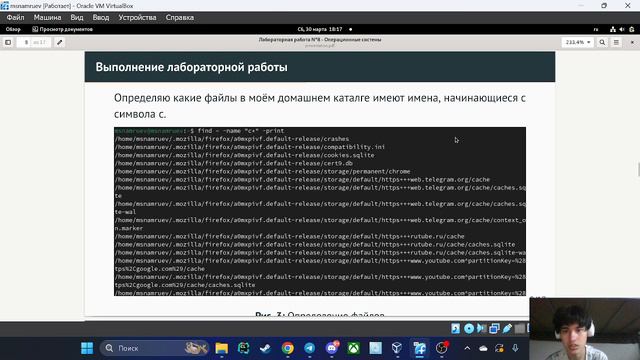Click the microphone tray icon
This screenshot has height=360, width=640.
[x=515, y=348]
